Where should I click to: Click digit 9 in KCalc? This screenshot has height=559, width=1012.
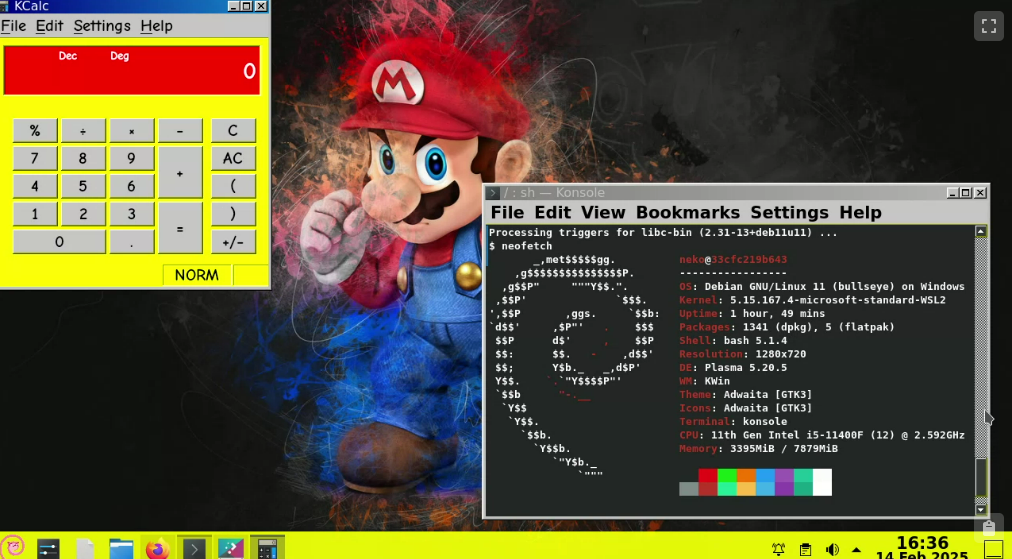132,159
